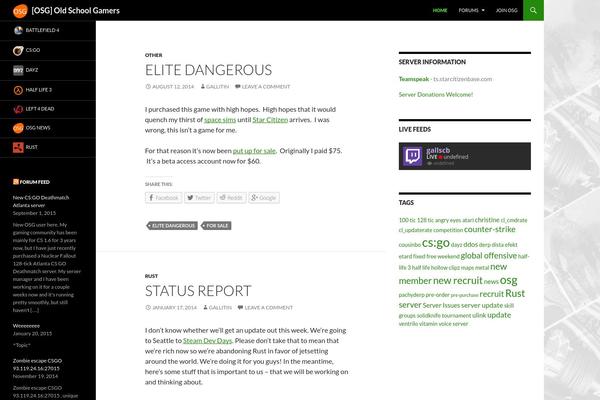Viewport: 600px width, 400px height.
Task: Click the Rust sidebar icon
Action: (x=18, y=147)
